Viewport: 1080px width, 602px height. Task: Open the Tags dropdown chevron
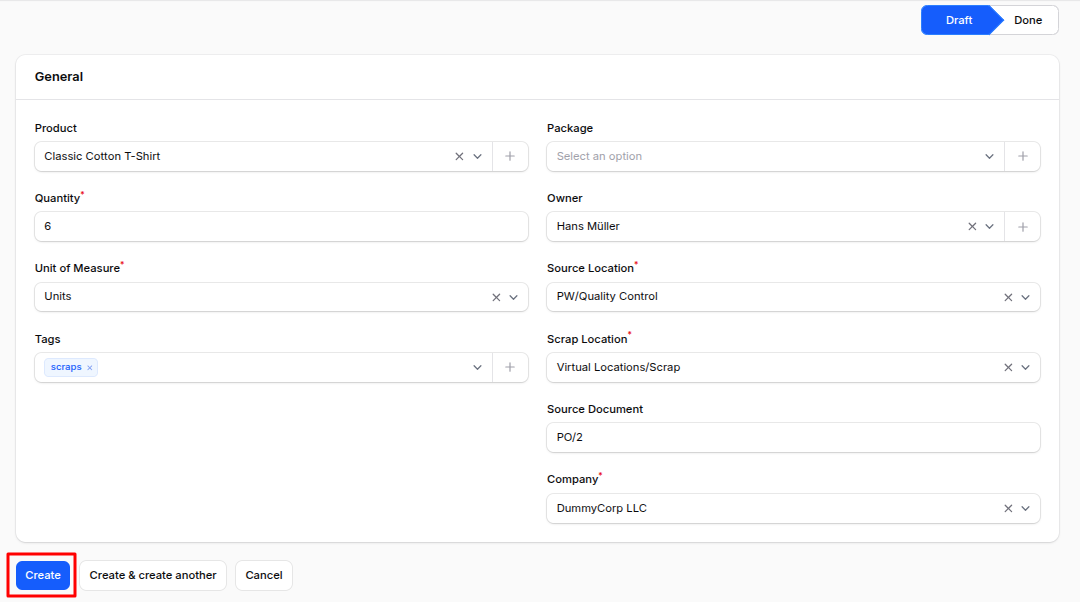click(477, 368)
